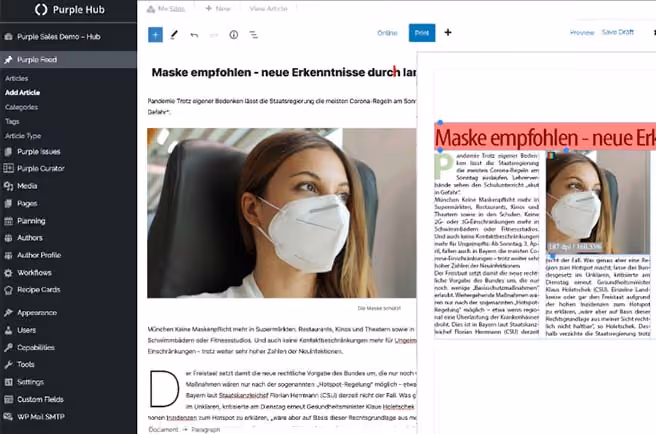Click the Capabilities key icon

[8, 347]
